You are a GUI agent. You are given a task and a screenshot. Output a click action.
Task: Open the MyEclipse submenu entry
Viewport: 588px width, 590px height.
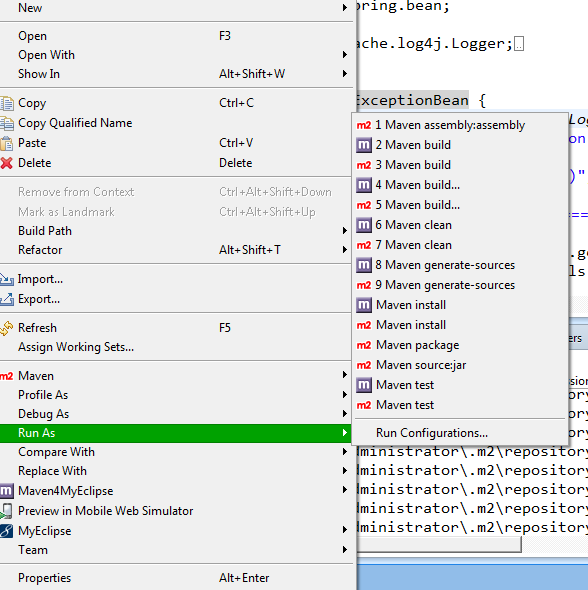pyautogui.click(x=175, y=531)
